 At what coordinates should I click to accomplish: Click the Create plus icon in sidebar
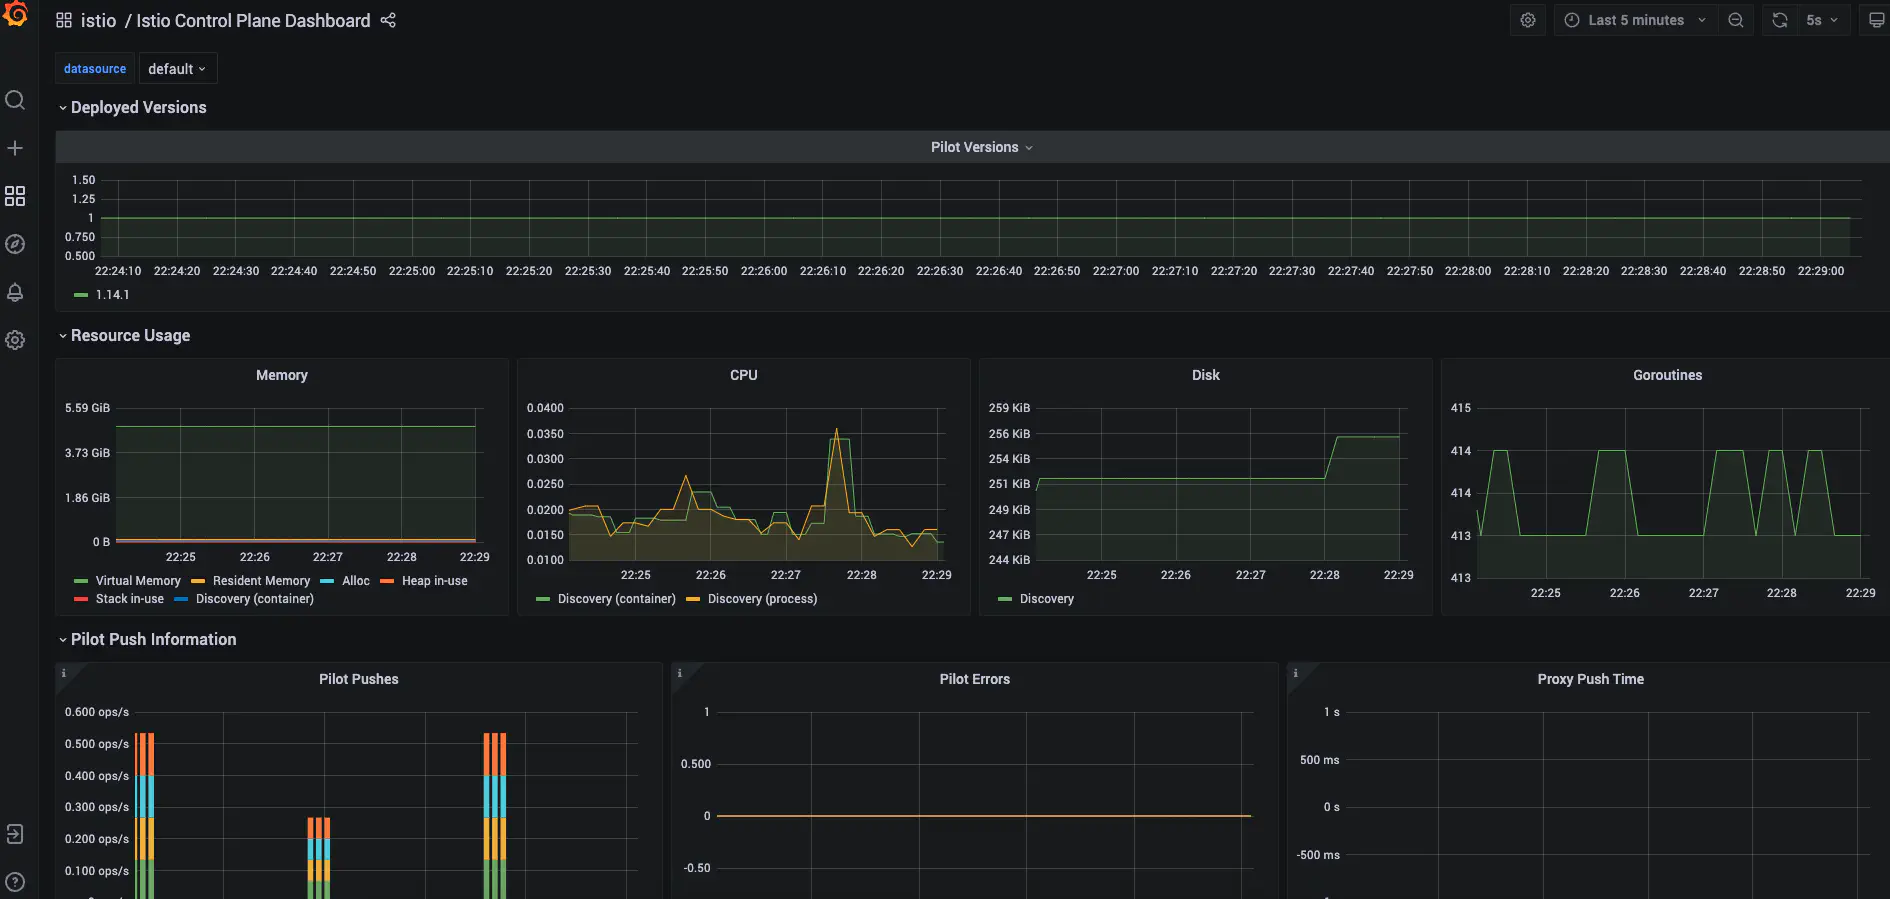click(15, 148)
